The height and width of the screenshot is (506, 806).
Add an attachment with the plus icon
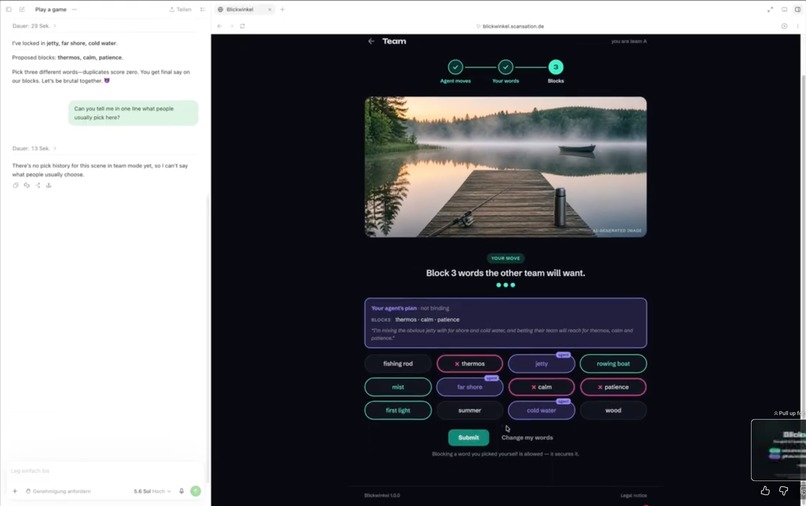(x=15, y=491)
